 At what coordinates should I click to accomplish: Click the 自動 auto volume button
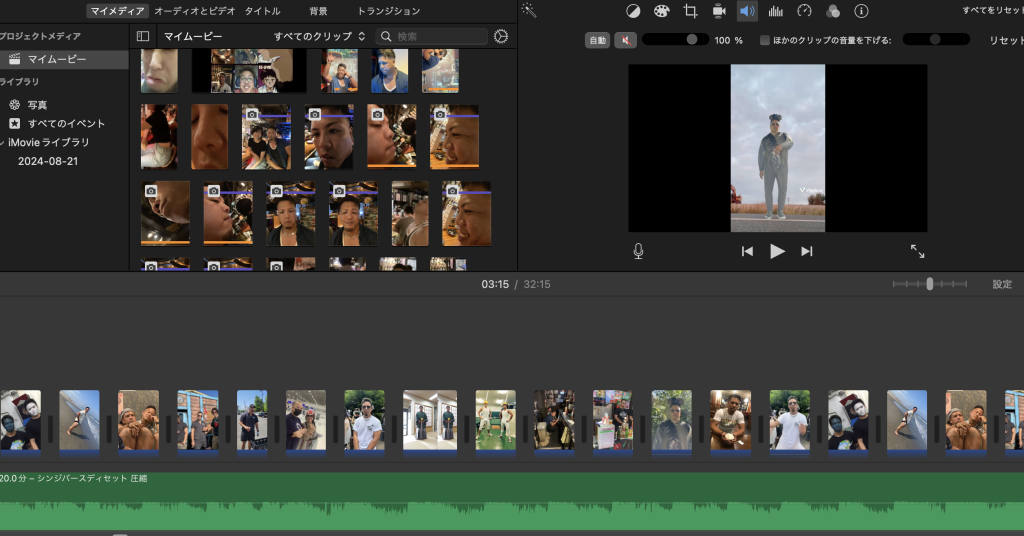coord(597,40)
